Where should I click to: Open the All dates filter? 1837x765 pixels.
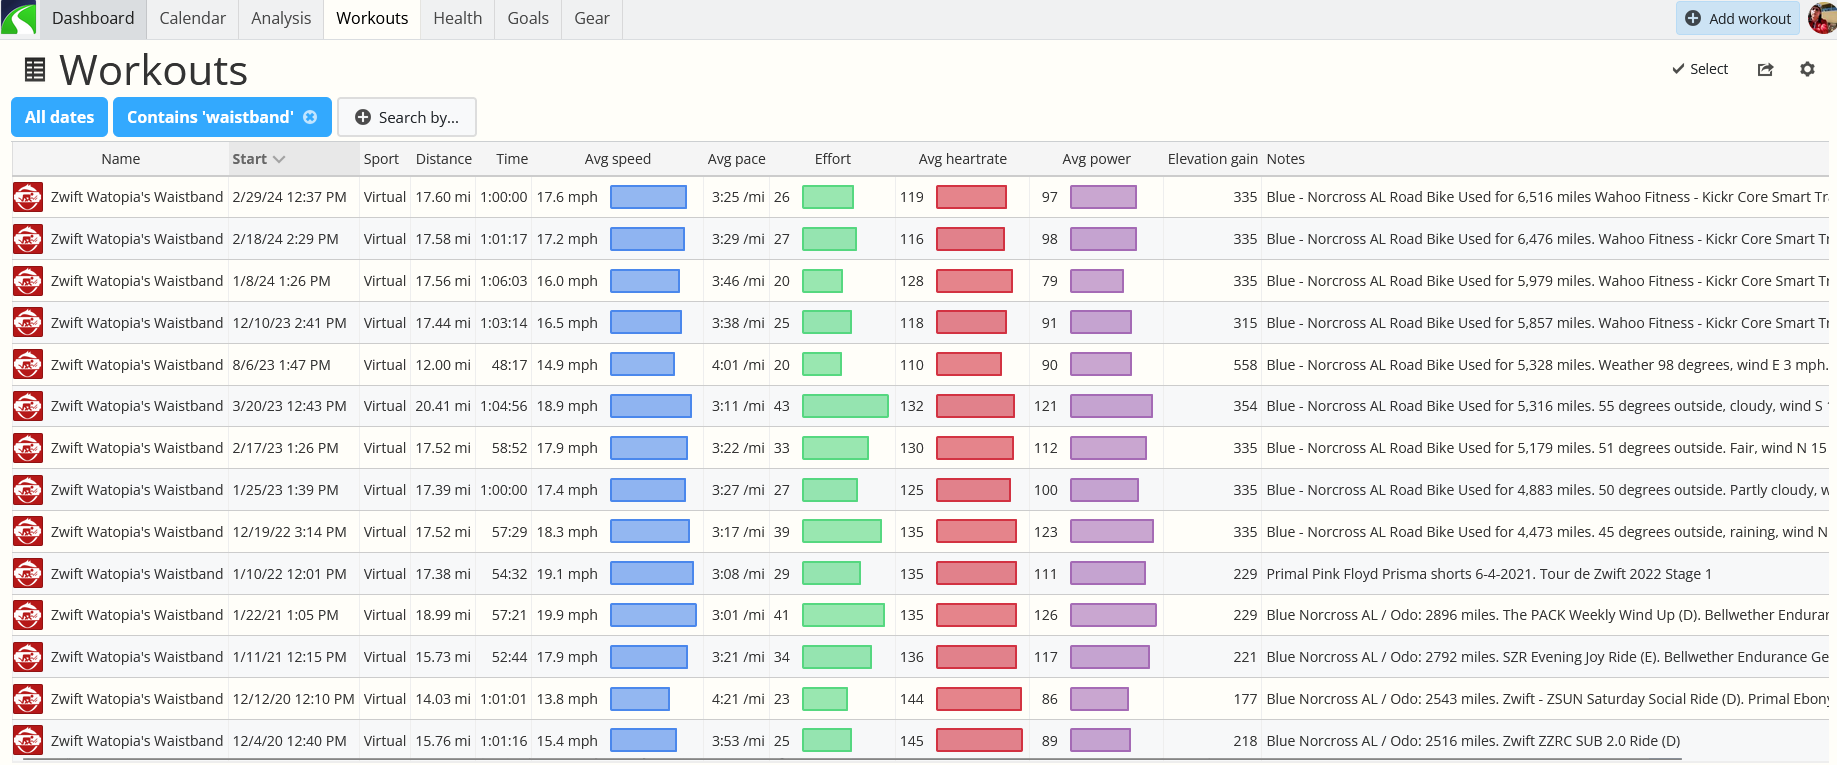59,117
